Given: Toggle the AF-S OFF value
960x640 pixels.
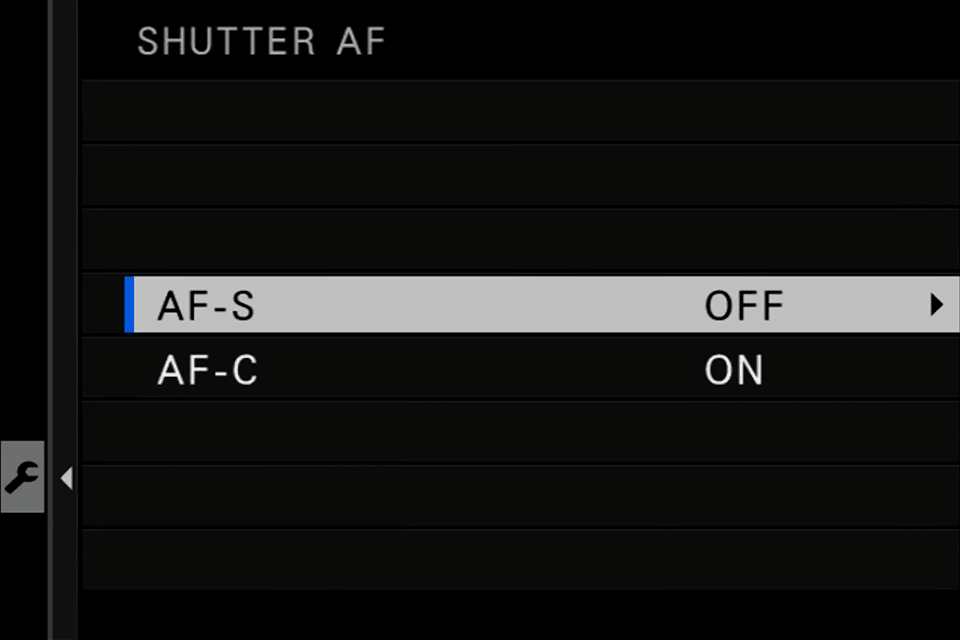Looking at the screenshot, I should [744, 306].
